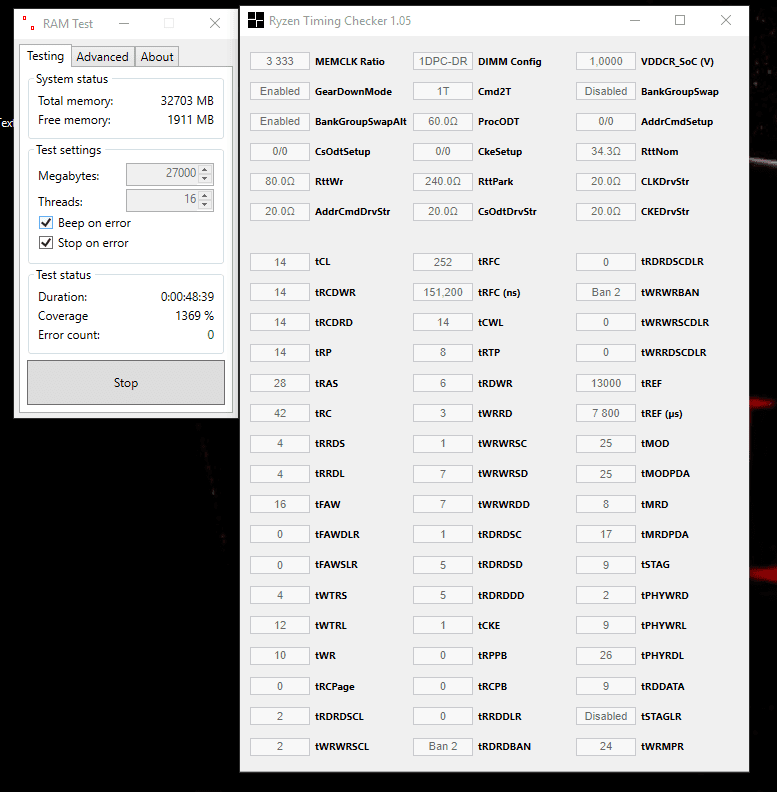Image resolution: width=777 pixels, height=792 pixels.
Task: Click the RttPark value 240.0Ω
Action: coord(443,181)
